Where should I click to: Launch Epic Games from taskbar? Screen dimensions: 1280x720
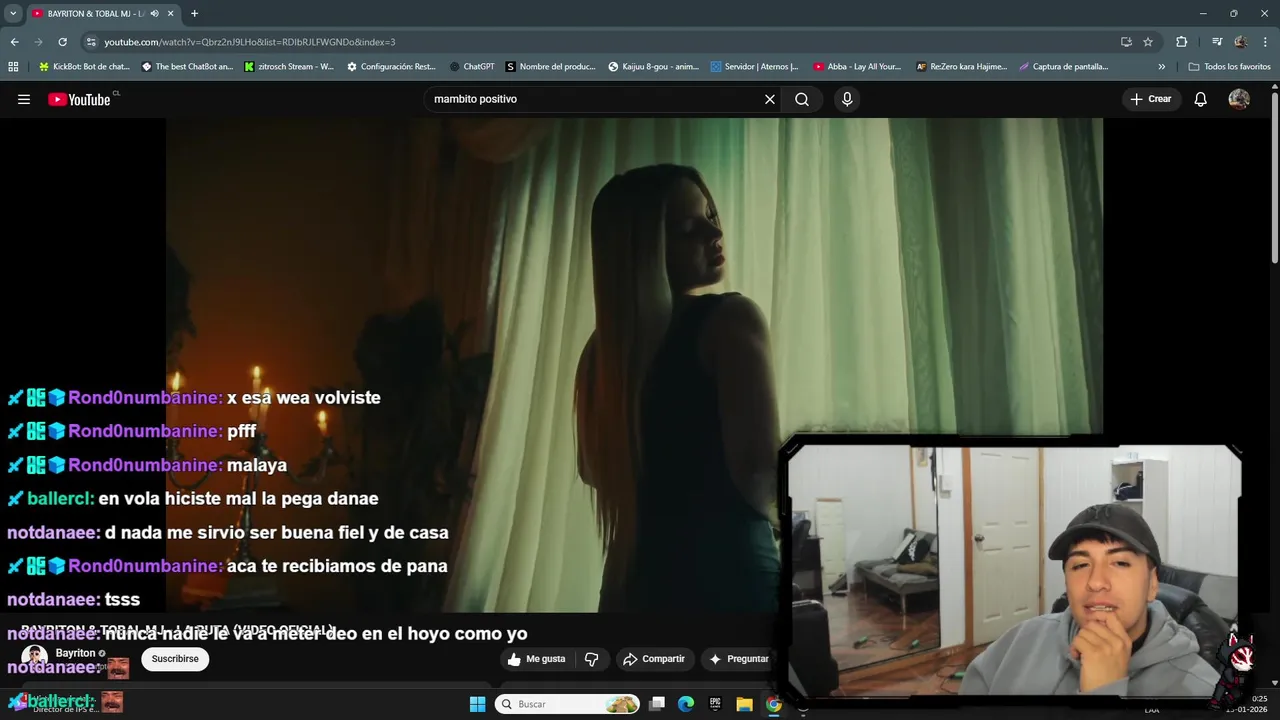715,704
